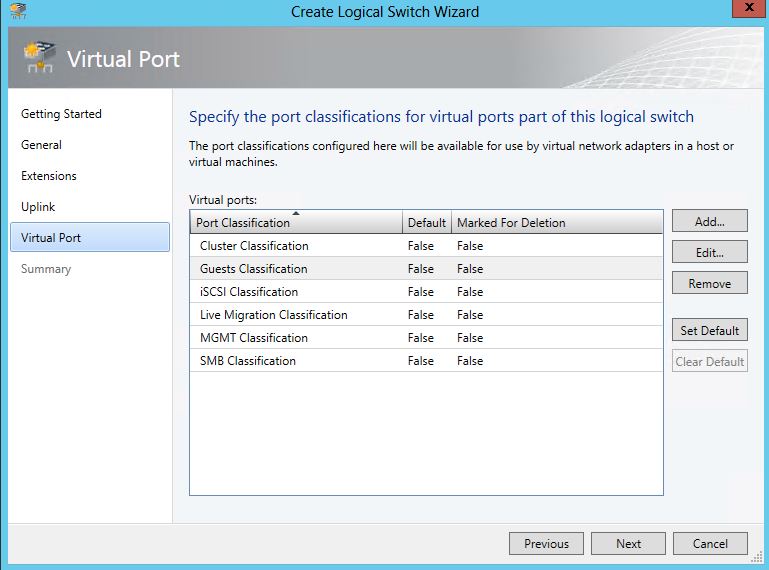Click the Virtual Port header icon
769x570 pixels.
(x=38, y=59)
